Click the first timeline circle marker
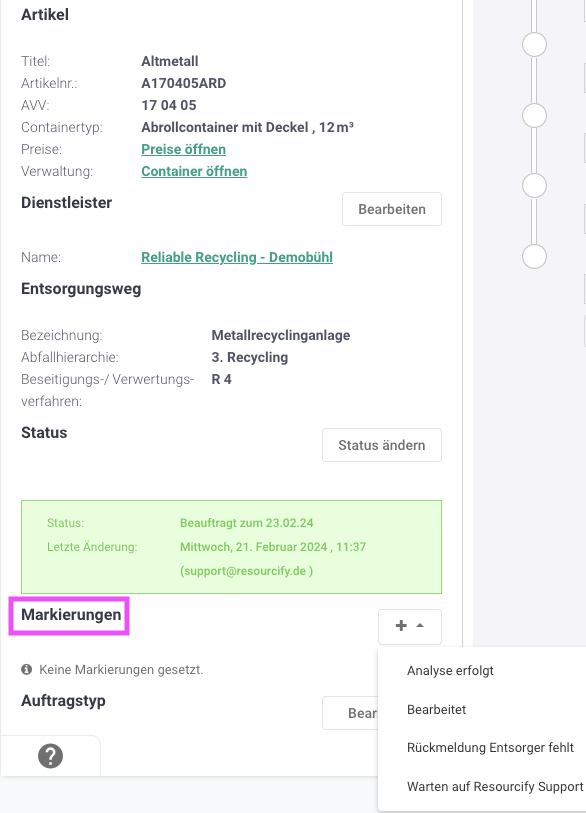 pos(534,45)
